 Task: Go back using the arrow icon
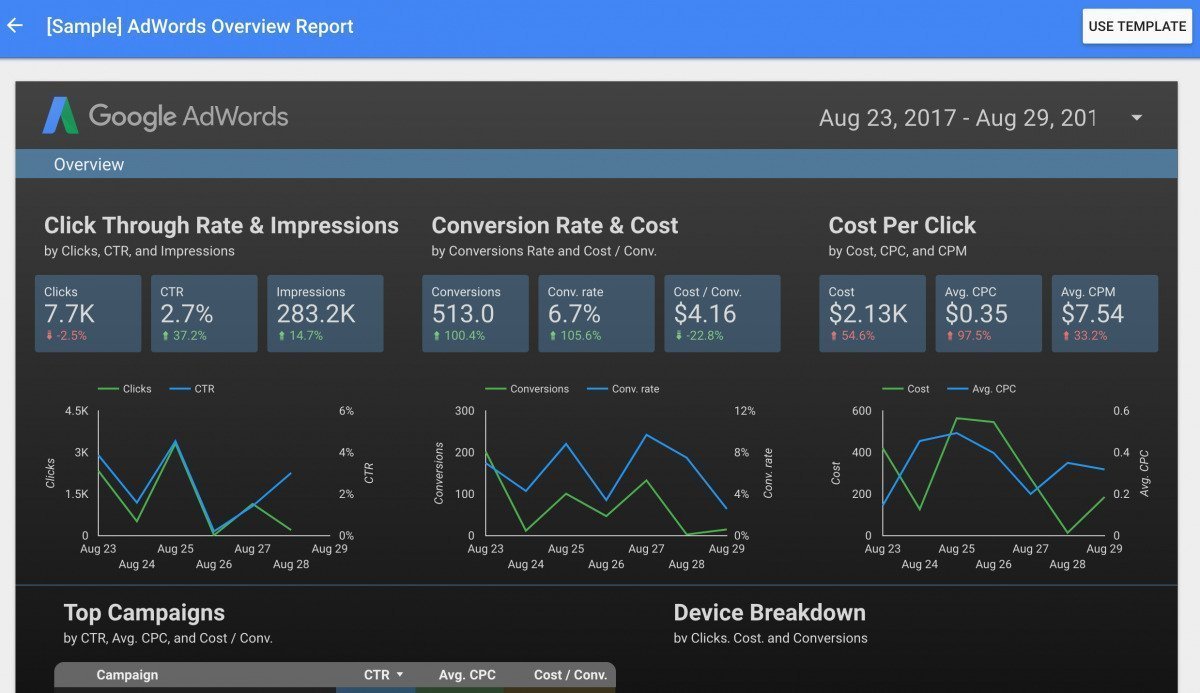point(15,25)
